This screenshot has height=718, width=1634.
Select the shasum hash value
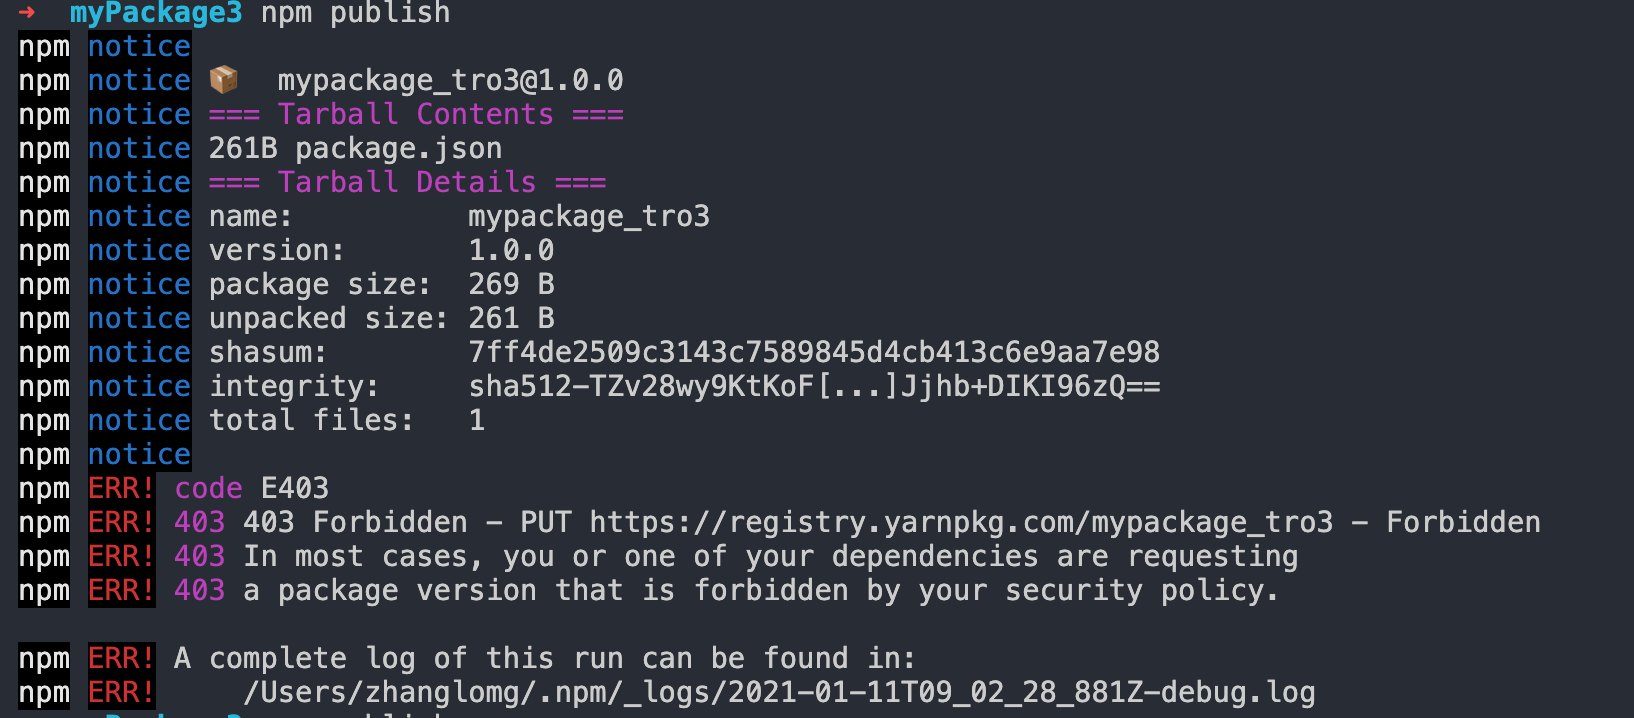[x=814, y=352]
